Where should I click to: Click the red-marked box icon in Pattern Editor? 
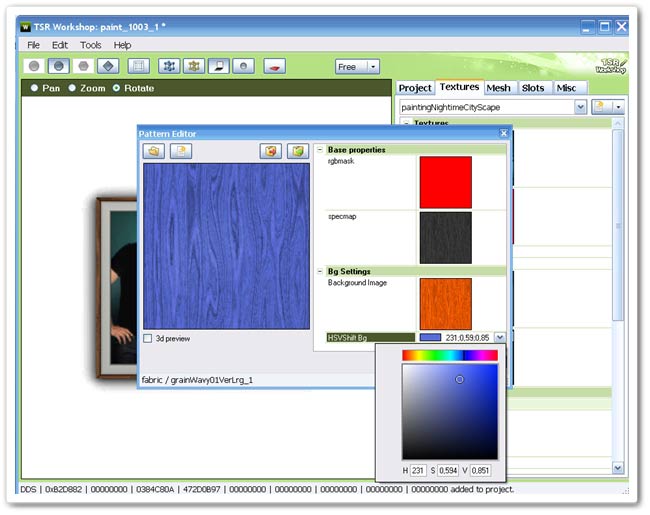click(x=271, y=151)
